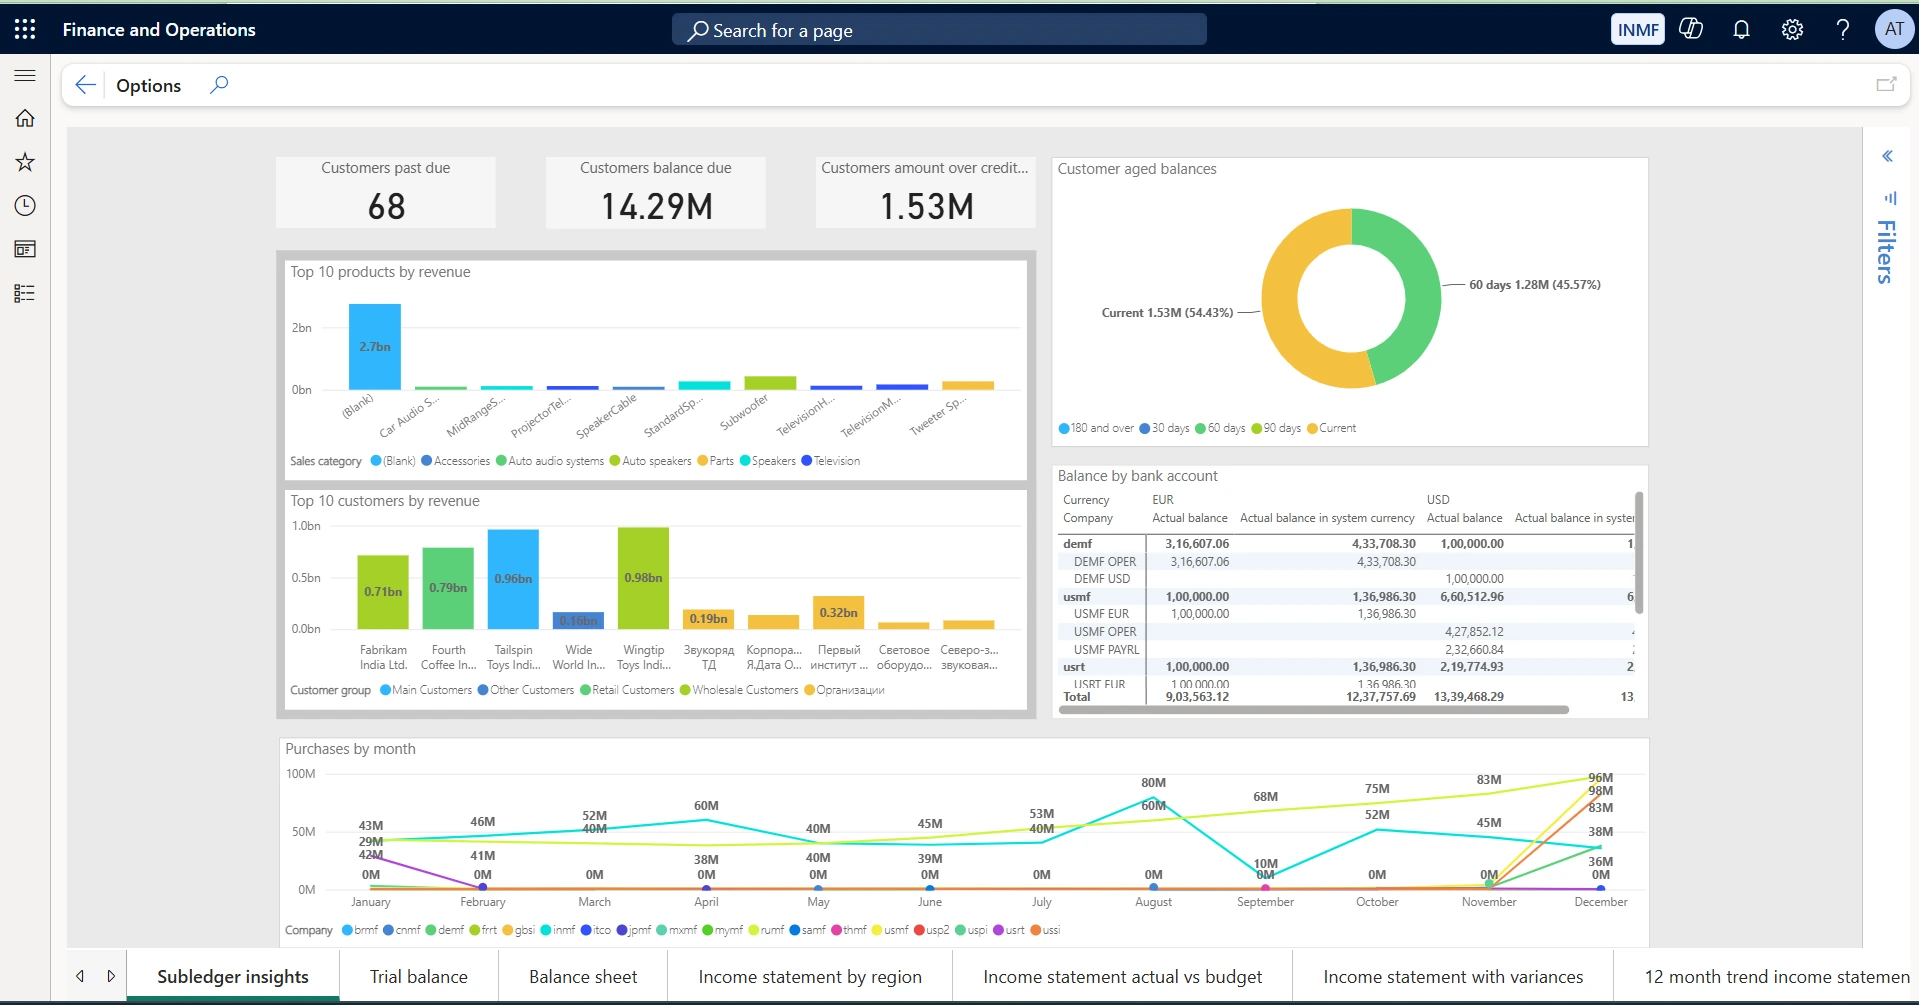
Task: Select the Subledger insights tab
Action: pyautogui.click(x=233, y=976)
